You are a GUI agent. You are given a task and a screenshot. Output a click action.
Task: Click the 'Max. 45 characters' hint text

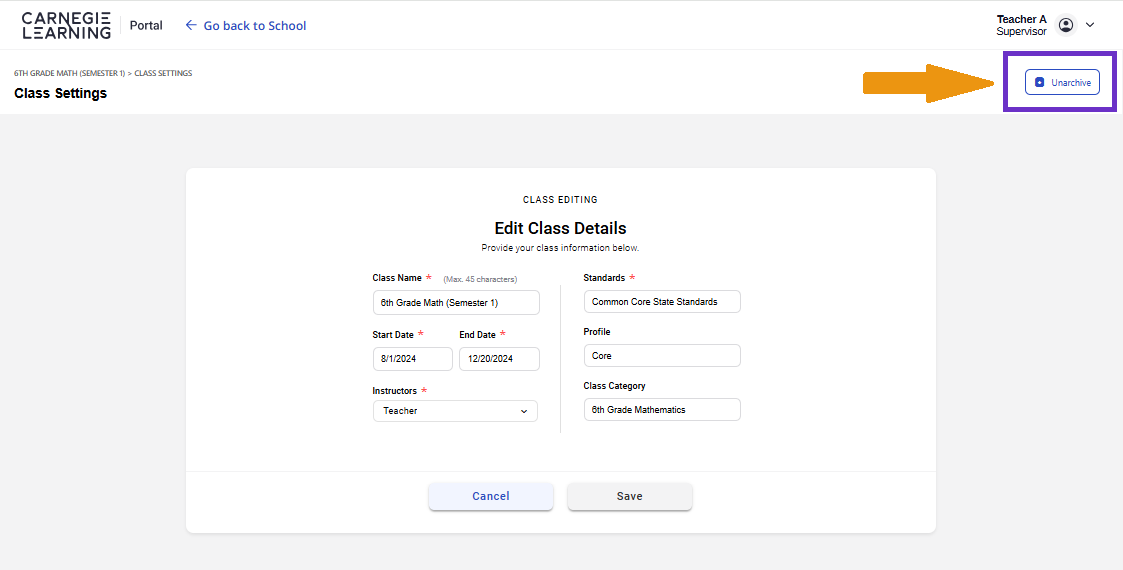[480, 279]
